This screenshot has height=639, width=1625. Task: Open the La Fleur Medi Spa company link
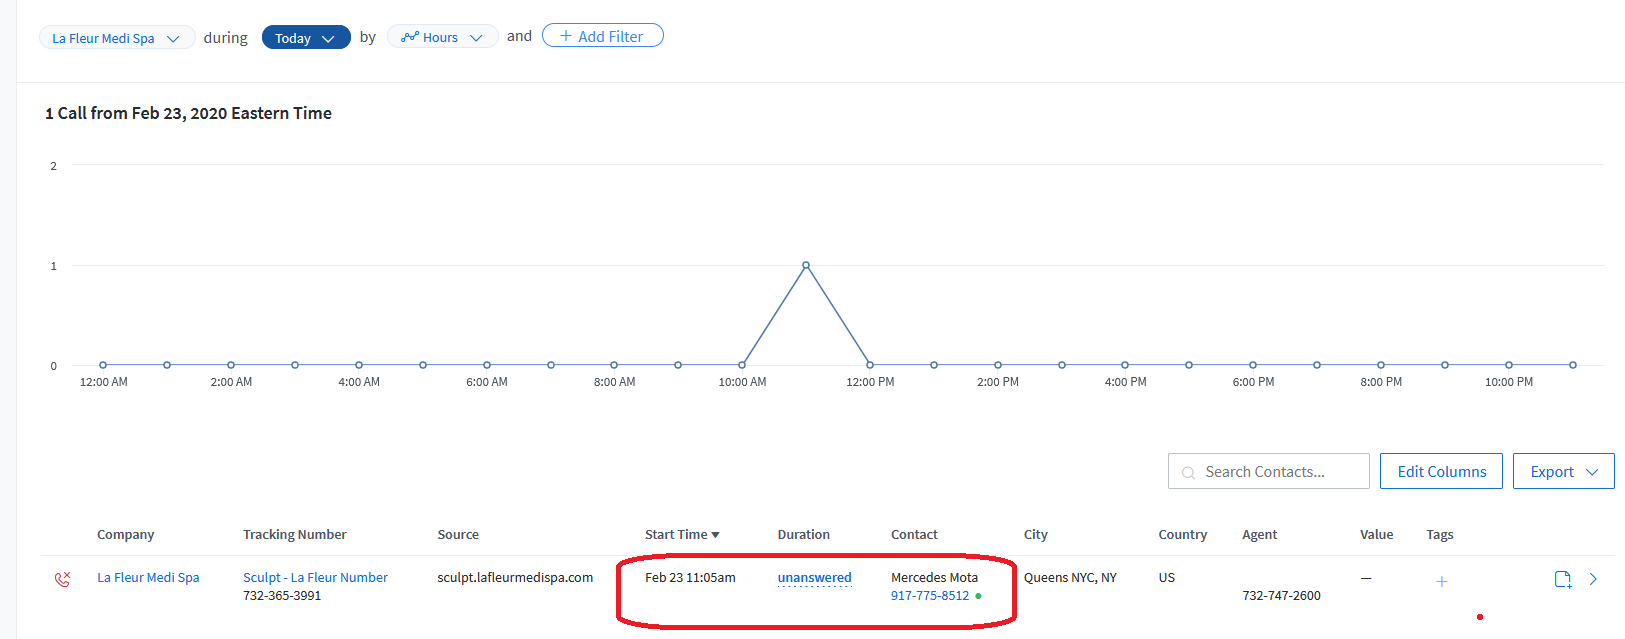(148, 577)
